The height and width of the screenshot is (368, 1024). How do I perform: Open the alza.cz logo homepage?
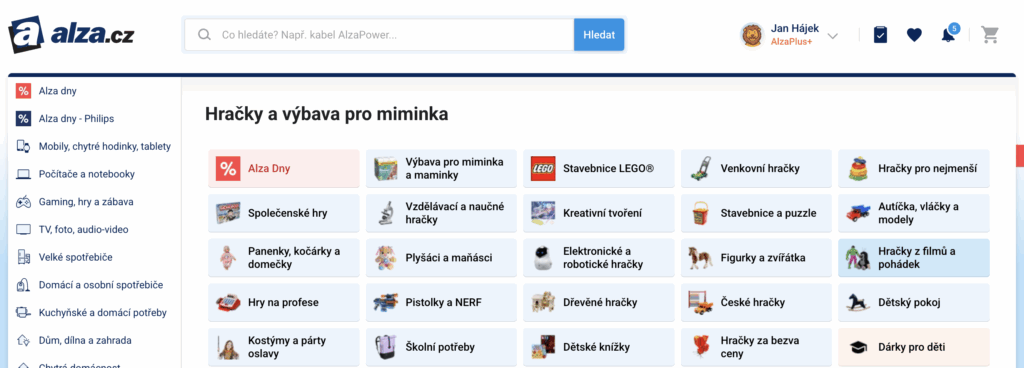tap(71, 35)
